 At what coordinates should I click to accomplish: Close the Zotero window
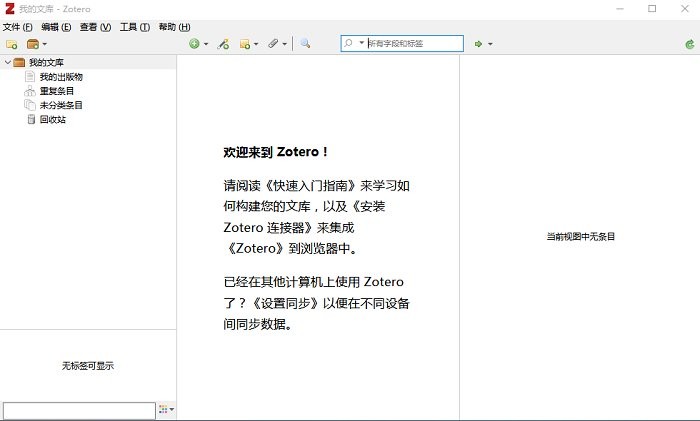685,9
